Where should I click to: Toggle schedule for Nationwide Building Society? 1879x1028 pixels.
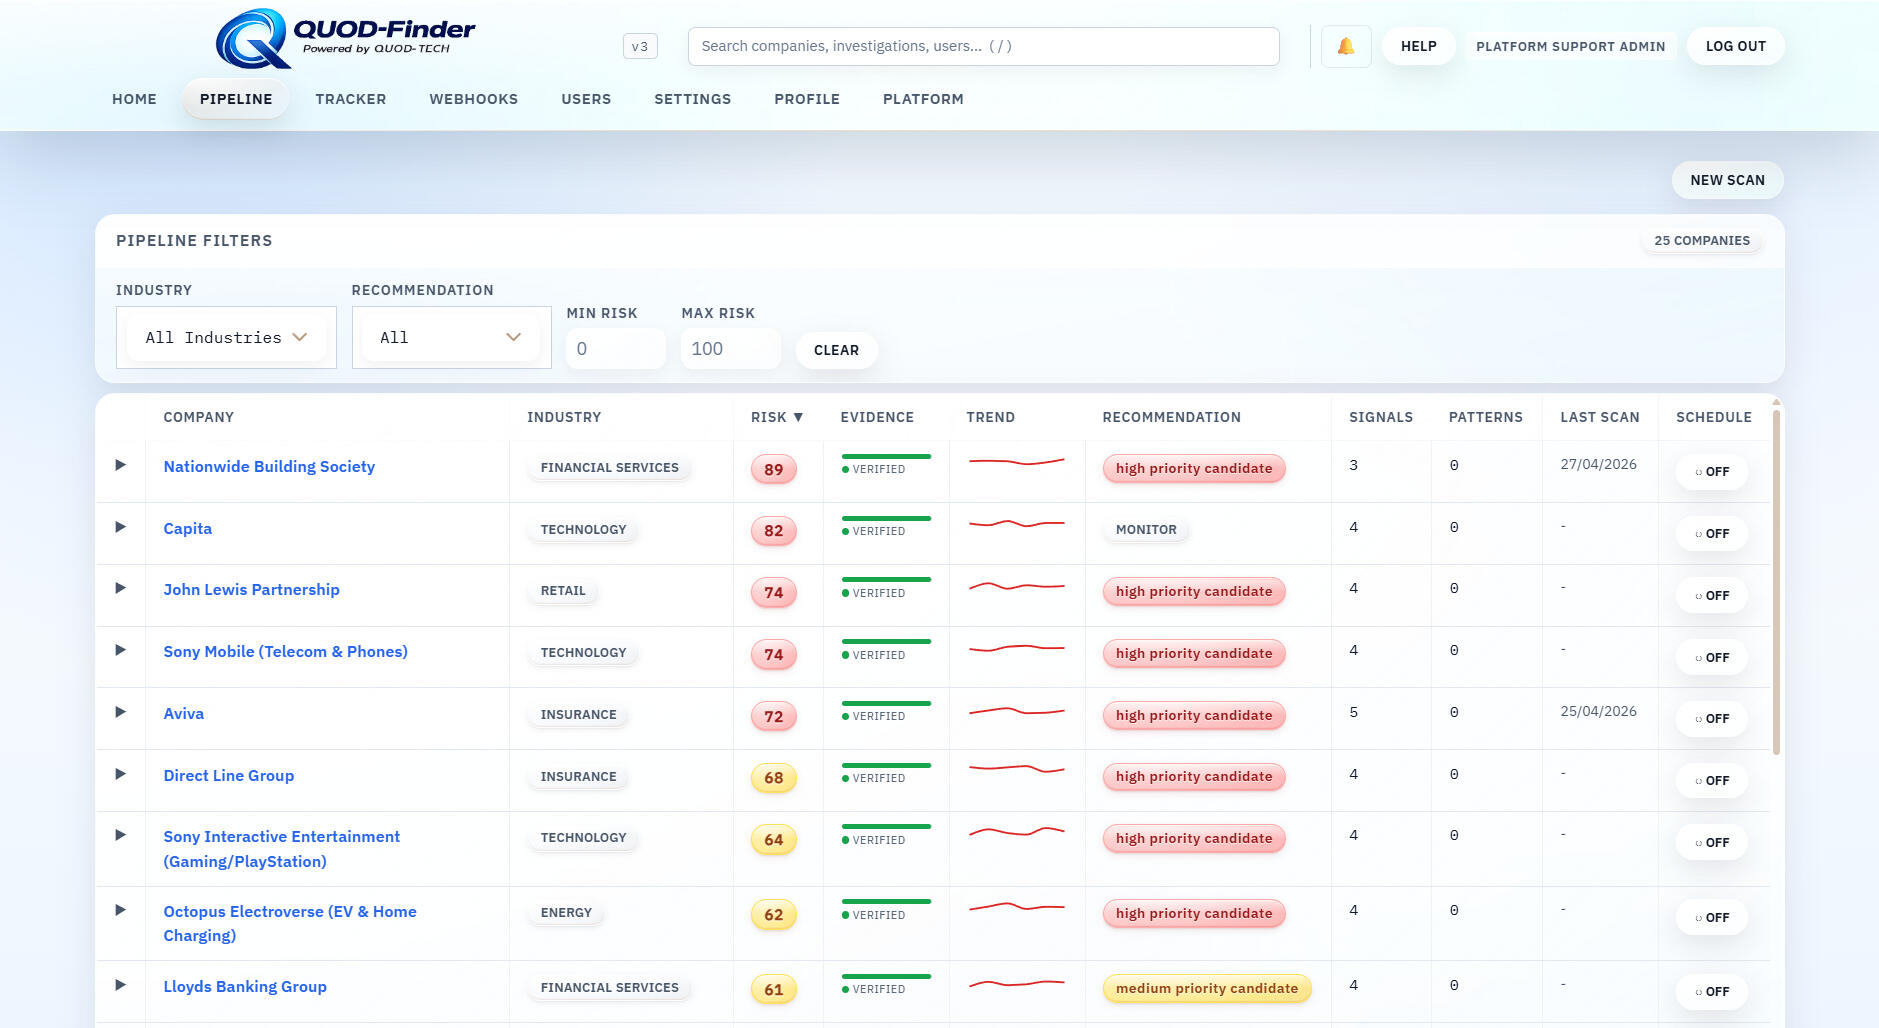[1712, 472]
